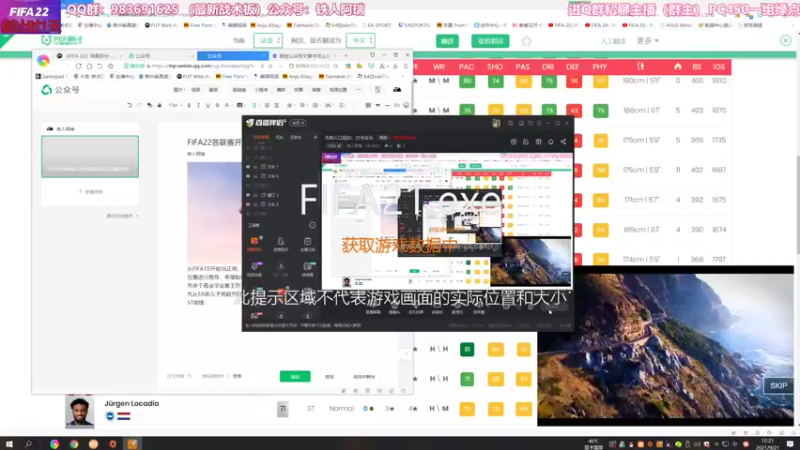Click the Windows Start button
Image resolution: width=800 pixels, height=450 pixels.
pos(9,444)
